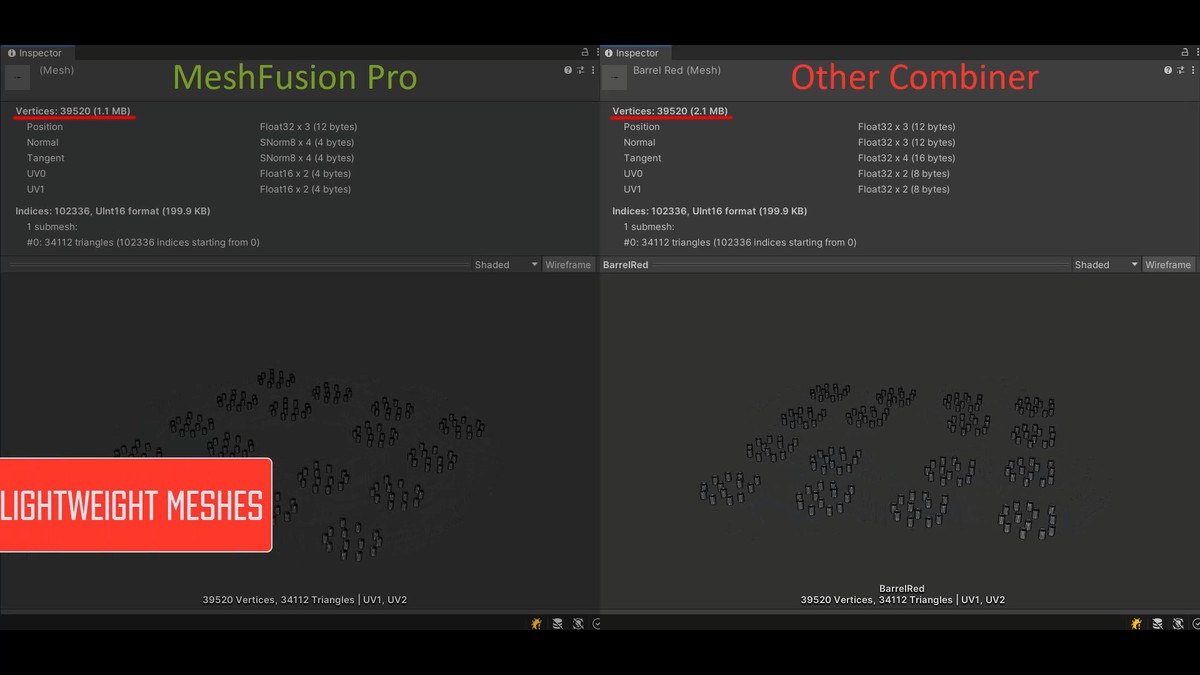Open debug bug icon in left status bar

[x=537, y=623]
